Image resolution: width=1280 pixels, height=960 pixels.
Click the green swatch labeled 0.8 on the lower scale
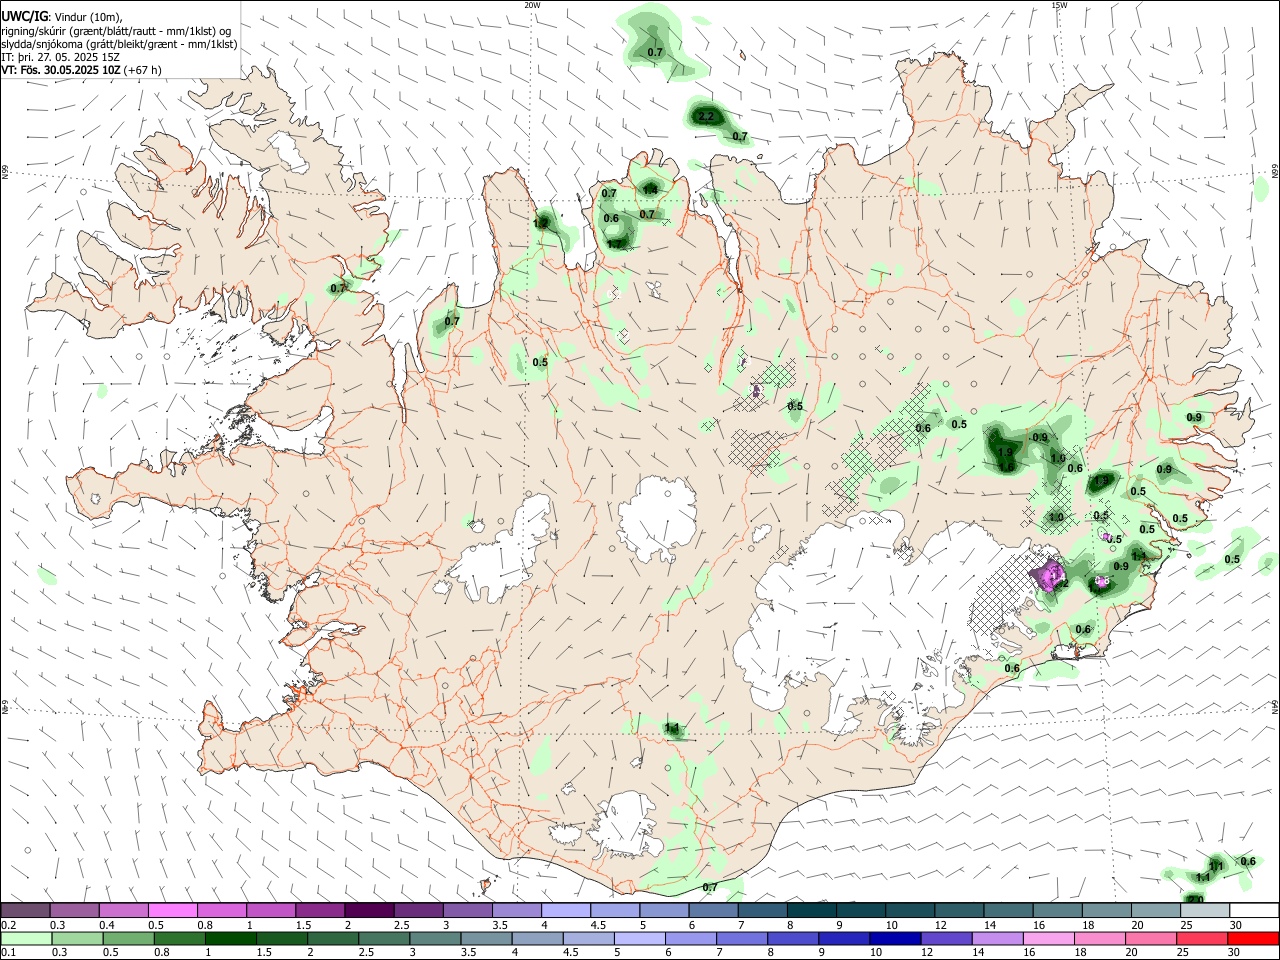pos(179,938)
